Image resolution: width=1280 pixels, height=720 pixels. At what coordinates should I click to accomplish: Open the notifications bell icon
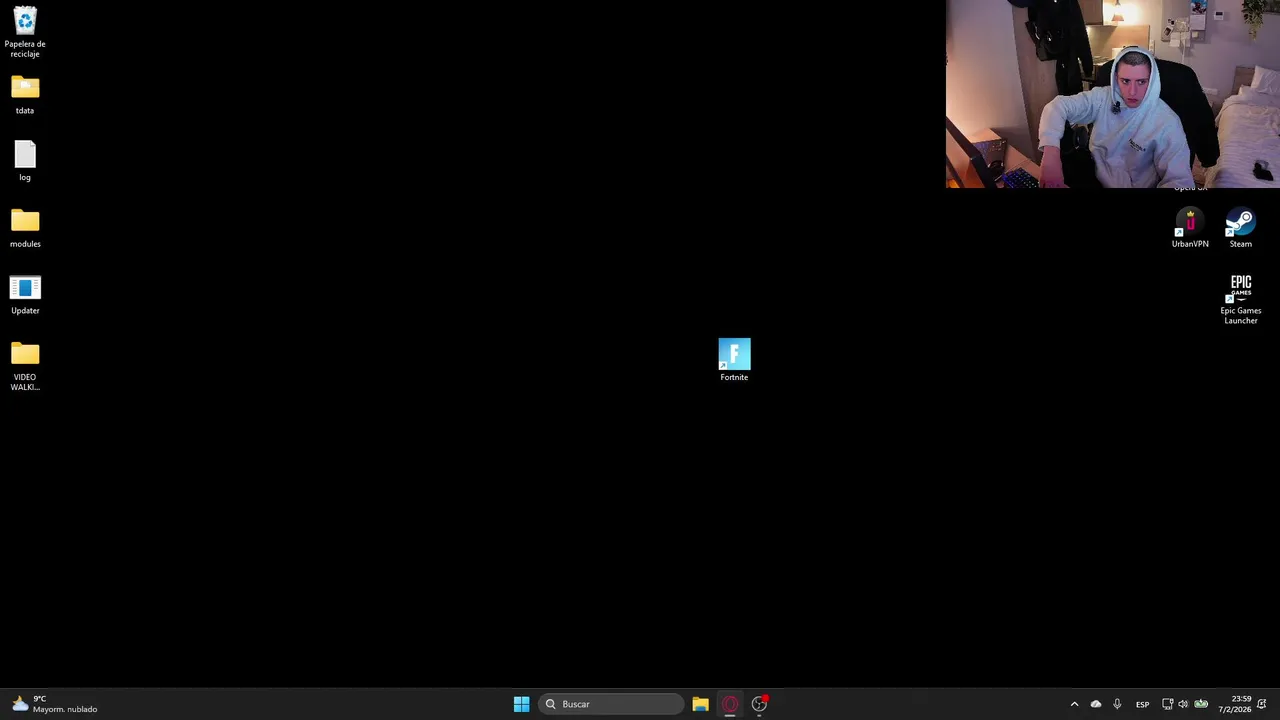(x=1263, y=704)
